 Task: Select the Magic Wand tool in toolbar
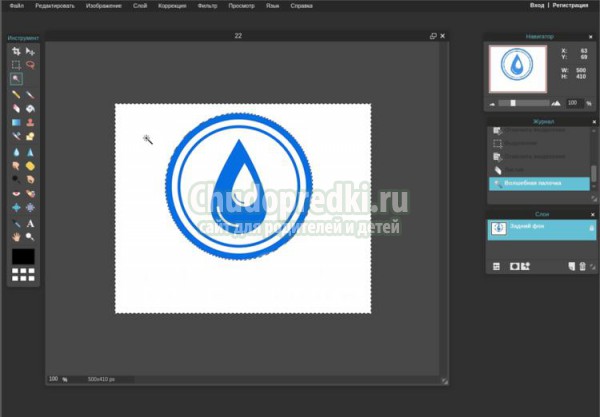point(16,79)
